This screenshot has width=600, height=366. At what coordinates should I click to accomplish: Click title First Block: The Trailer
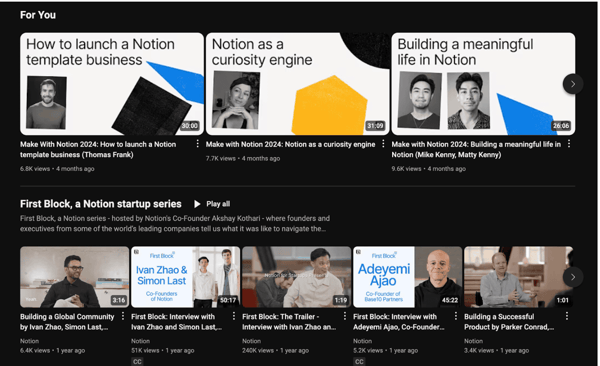click(x=289, y=322)
